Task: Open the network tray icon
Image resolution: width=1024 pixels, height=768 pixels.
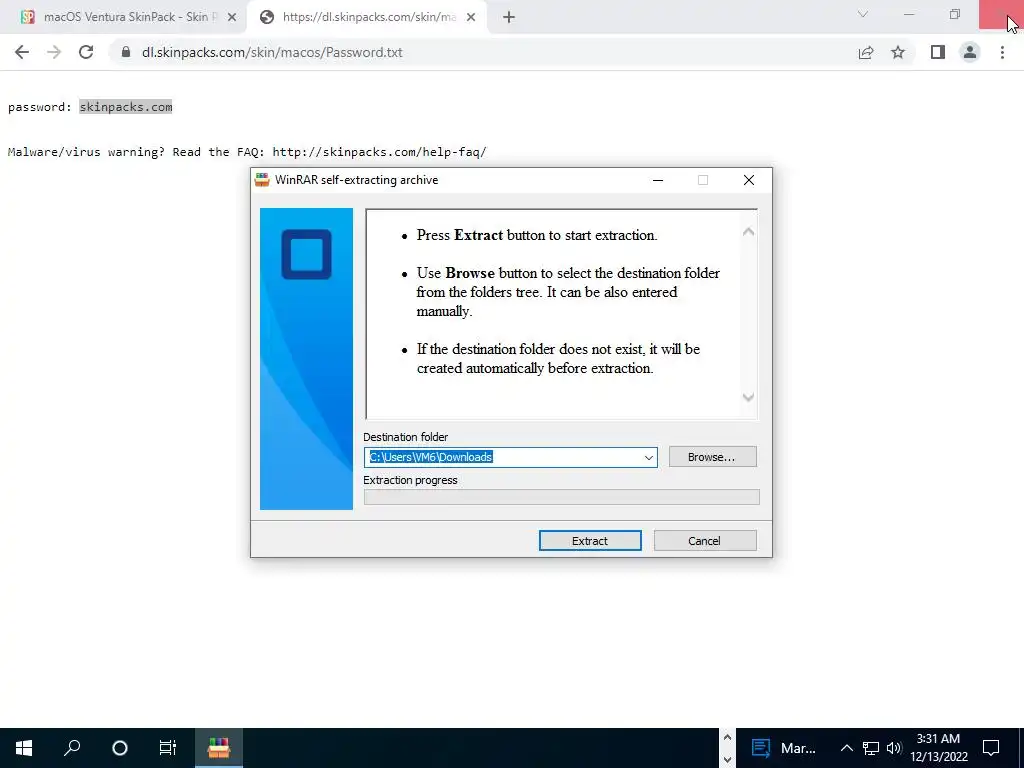Action: [x=871, y=748]
